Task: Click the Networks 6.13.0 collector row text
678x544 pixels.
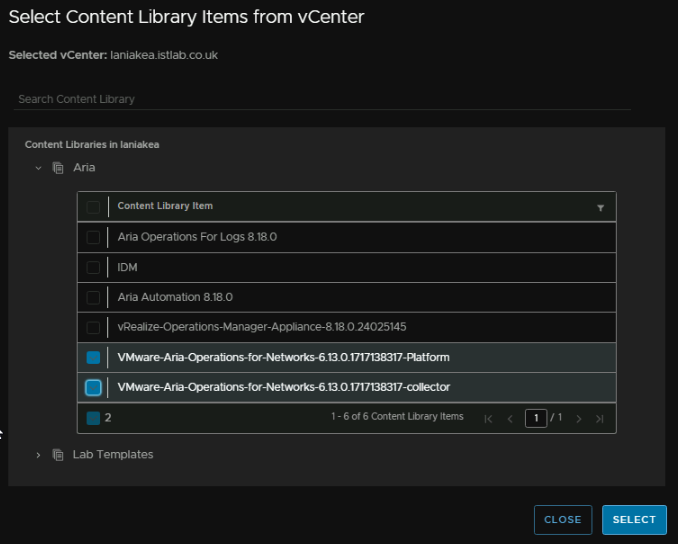Action: (284, 387)
